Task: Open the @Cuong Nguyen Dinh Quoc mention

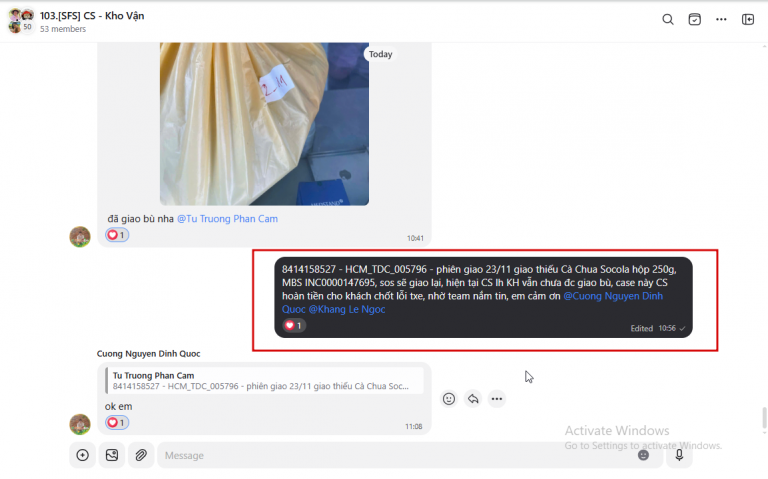Action: click(x=613, y=296)
